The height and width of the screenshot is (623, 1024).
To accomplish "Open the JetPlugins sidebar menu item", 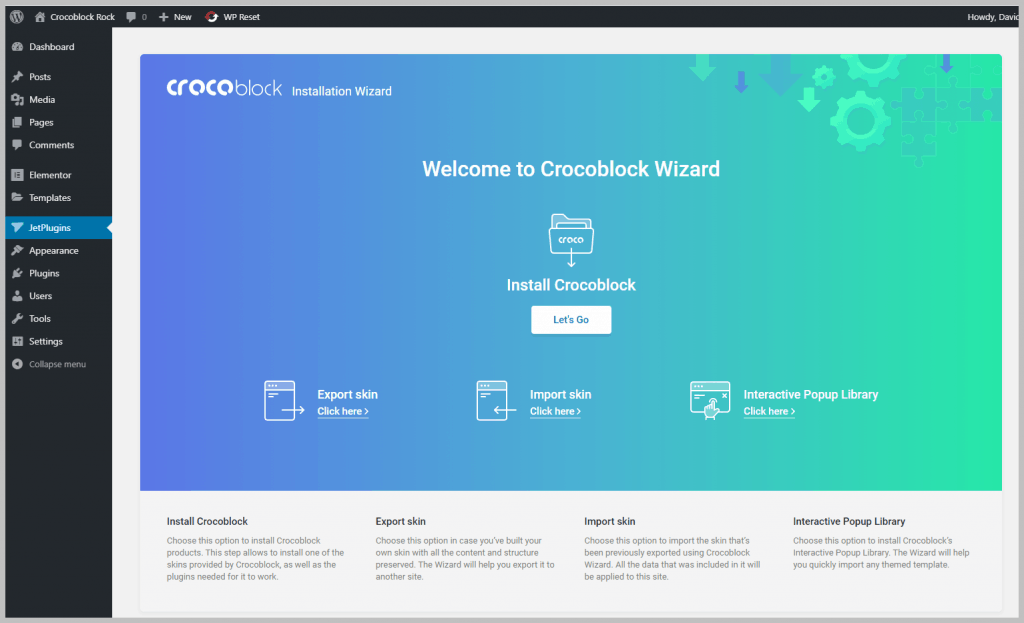I will (x=50, y=227).
